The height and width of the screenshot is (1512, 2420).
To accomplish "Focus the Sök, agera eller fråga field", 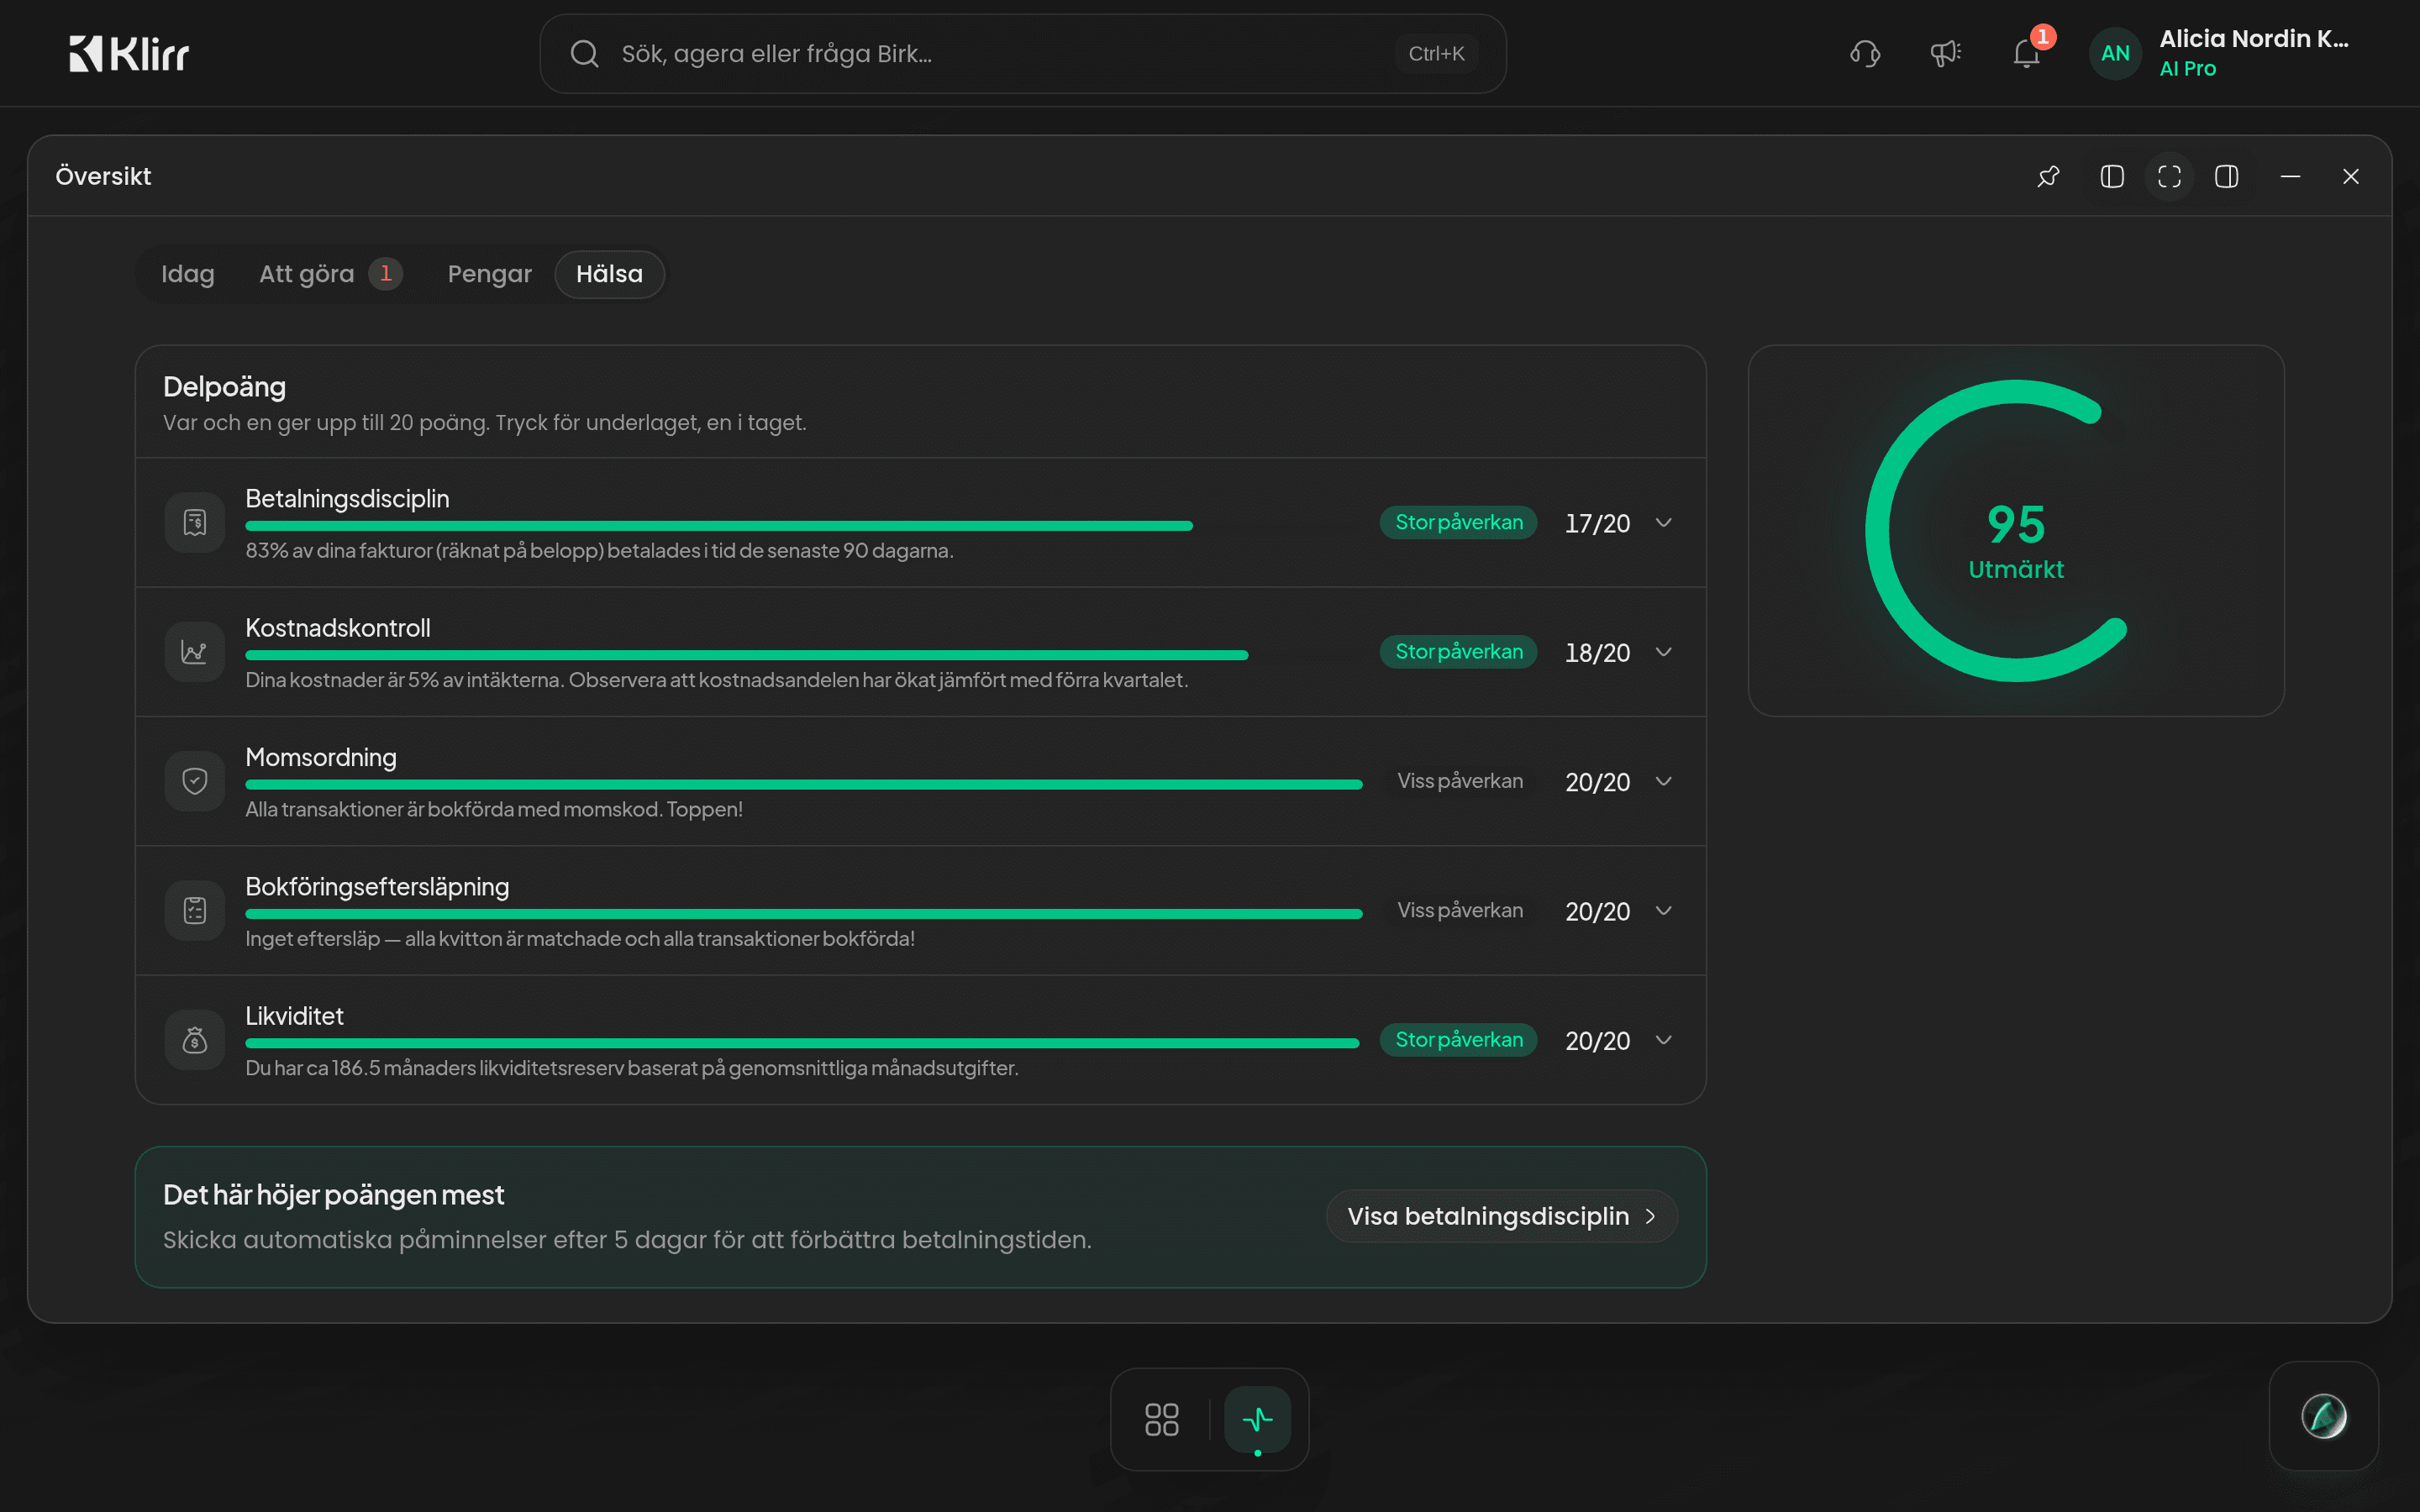I will point(1022,53).
